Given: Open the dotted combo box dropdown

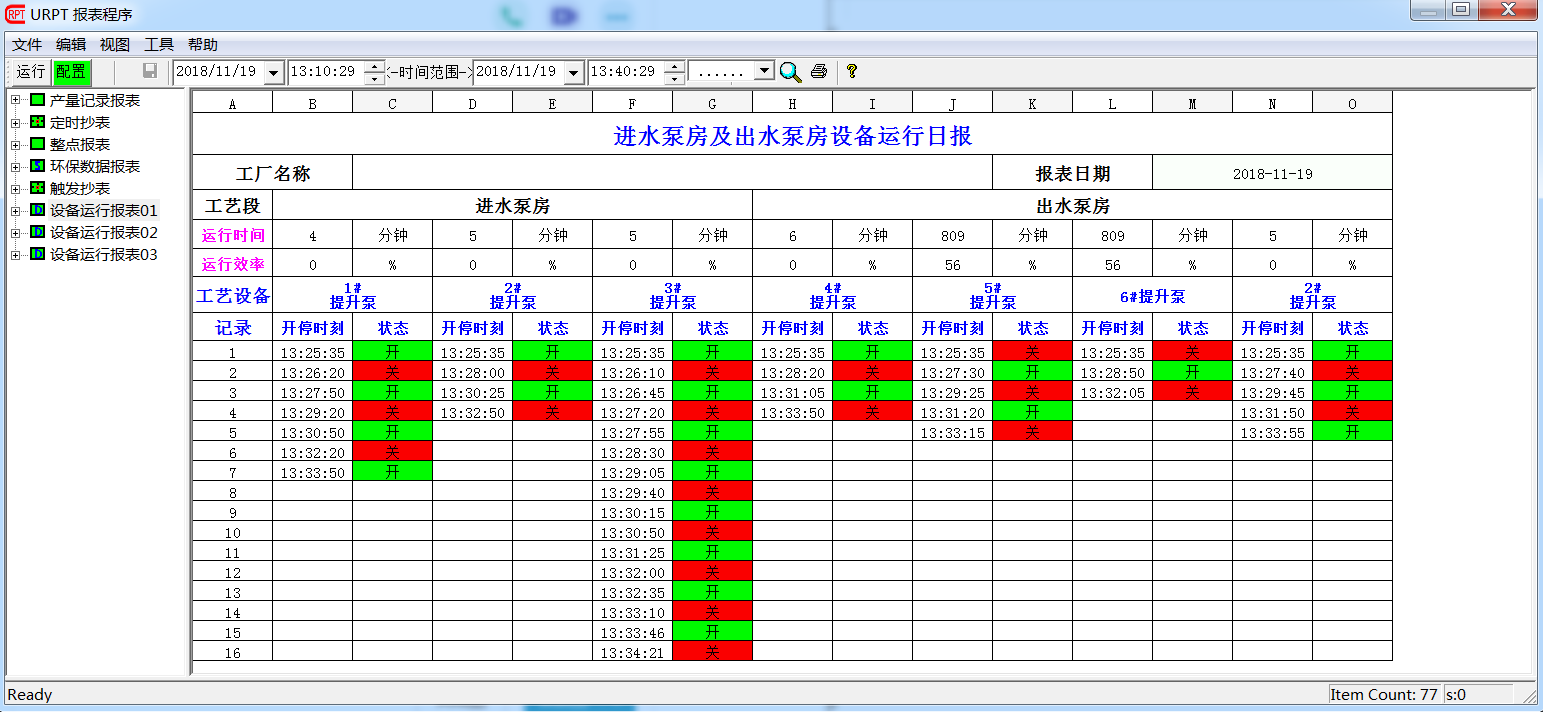Looking at the screenshot, I should point(764,71).
